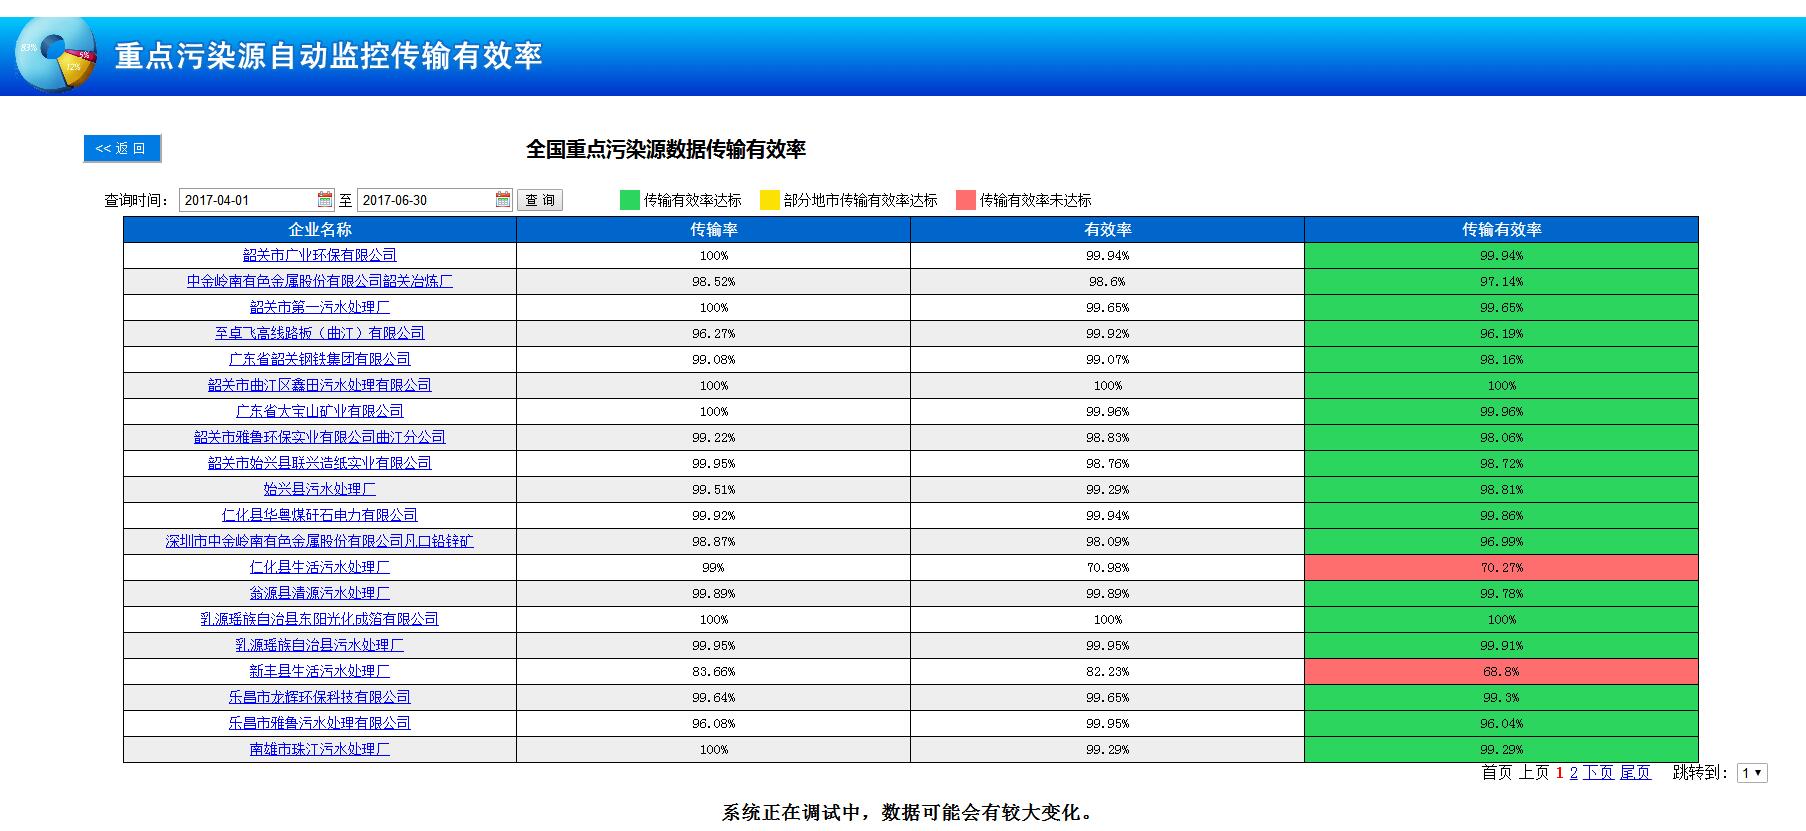Open 翁源县清源污水处理厂 link

(320, 593)
